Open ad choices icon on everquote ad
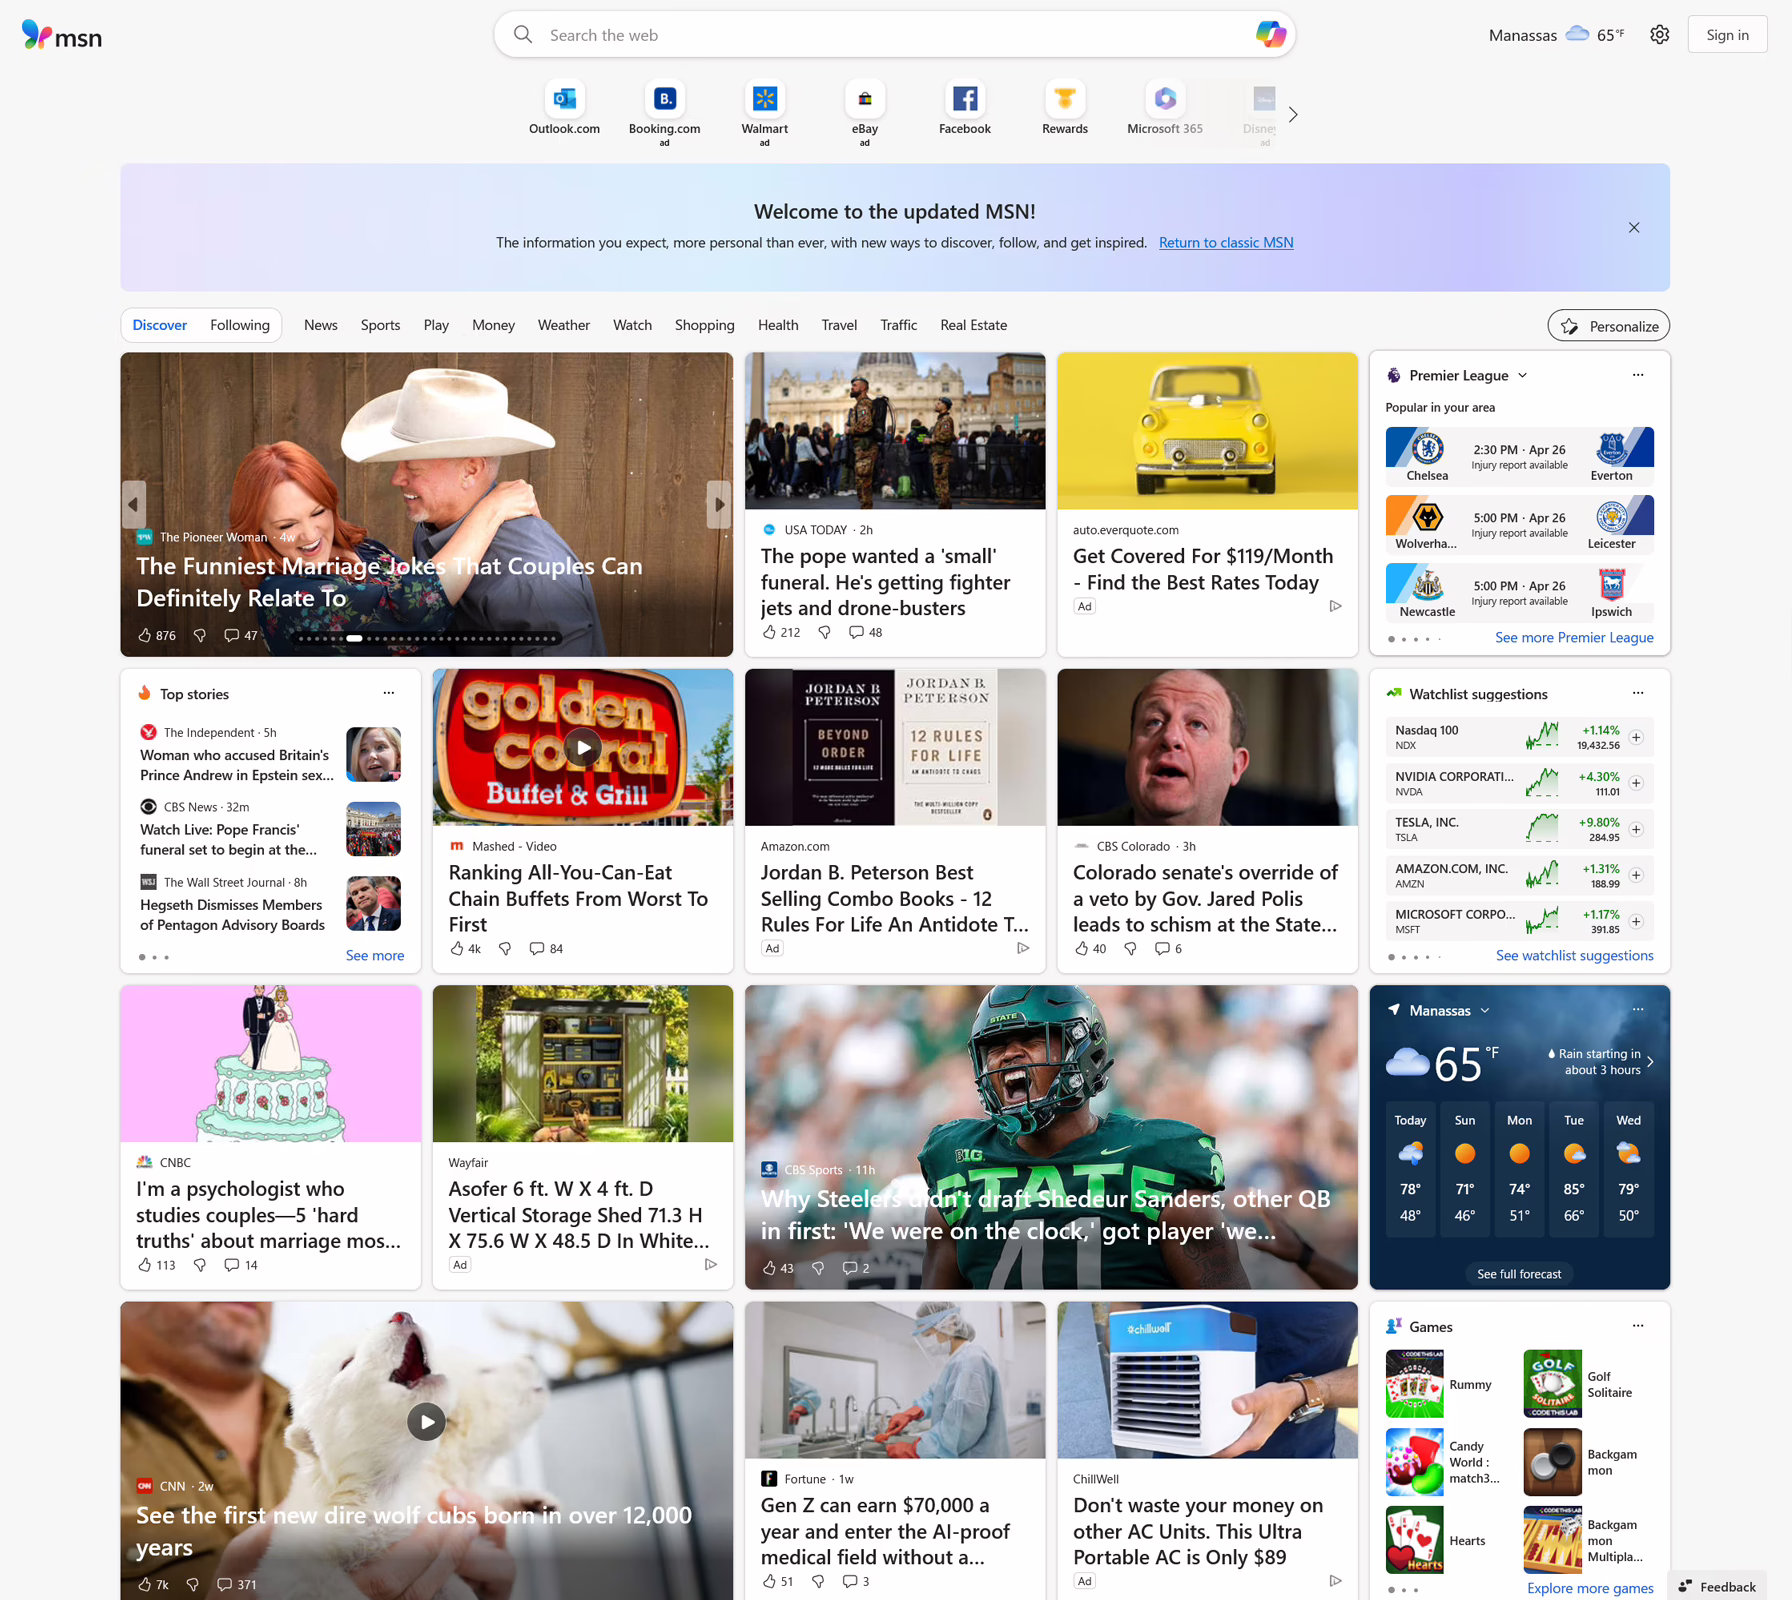 coord(1335,607)
